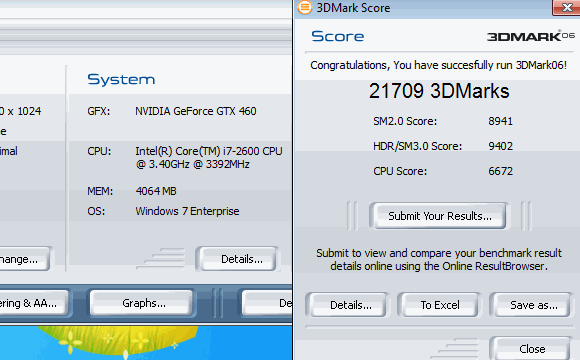Click the Close button in Score dialog
This screenshot has height=360, width=580.
pyautogui.click(x=532, y=349)
